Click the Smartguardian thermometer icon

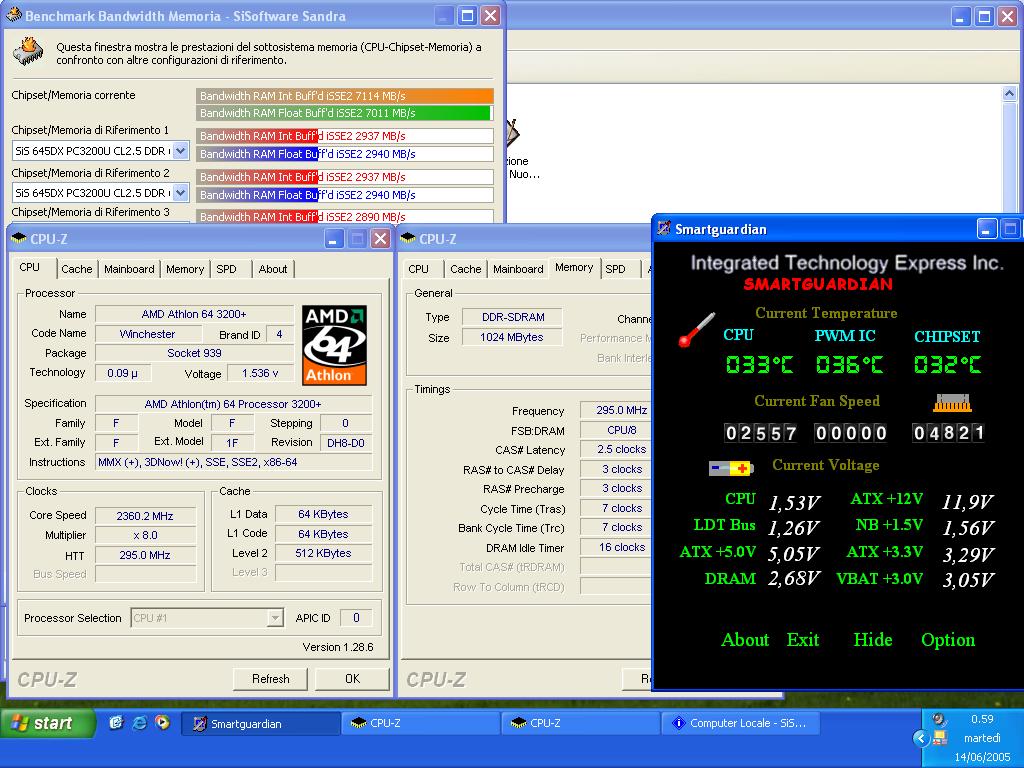coord(696,330)
